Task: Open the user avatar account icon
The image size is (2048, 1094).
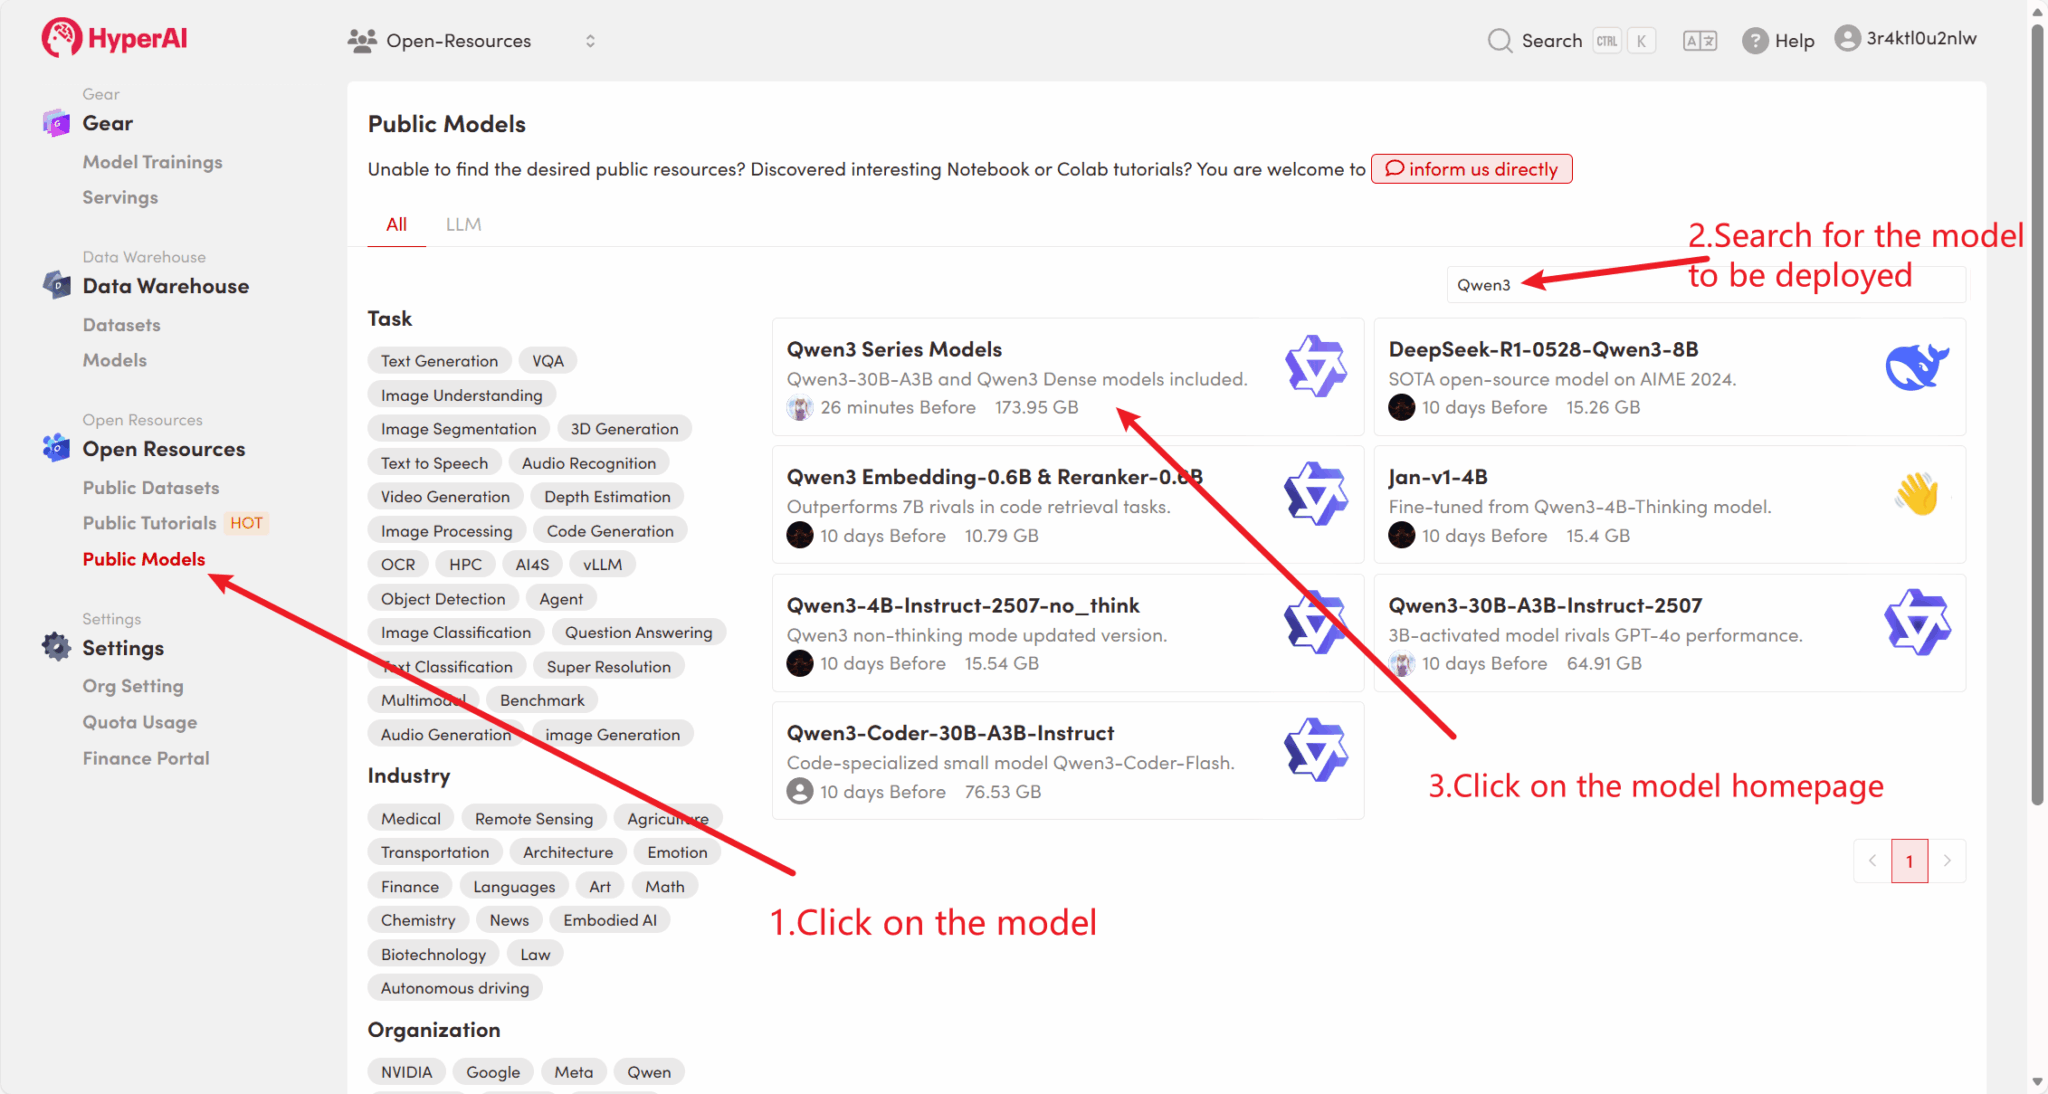Action: (x=1847, y=39)
